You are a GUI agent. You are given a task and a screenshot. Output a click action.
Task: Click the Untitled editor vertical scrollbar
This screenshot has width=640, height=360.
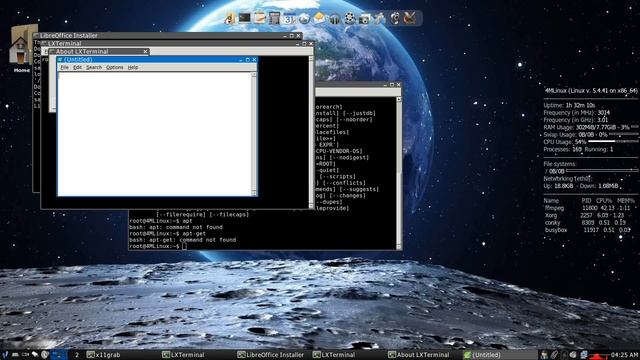click(254, 134)
